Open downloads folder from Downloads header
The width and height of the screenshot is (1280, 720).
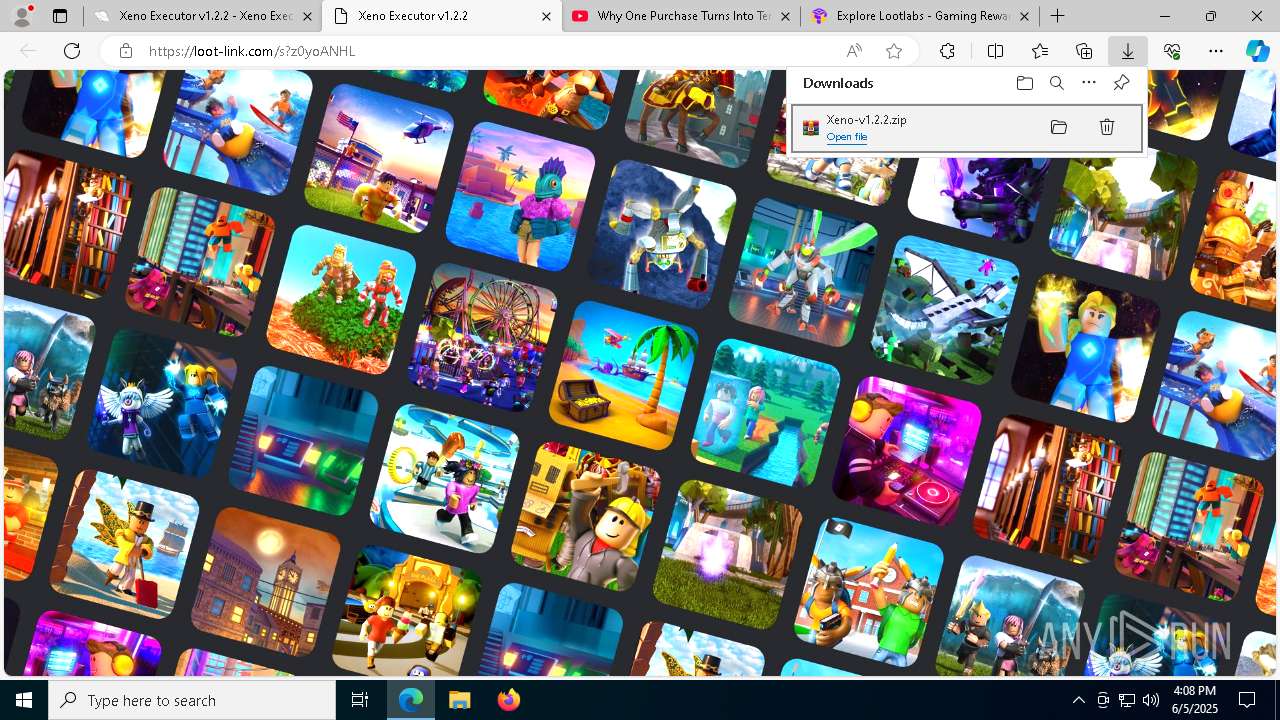1025,83
